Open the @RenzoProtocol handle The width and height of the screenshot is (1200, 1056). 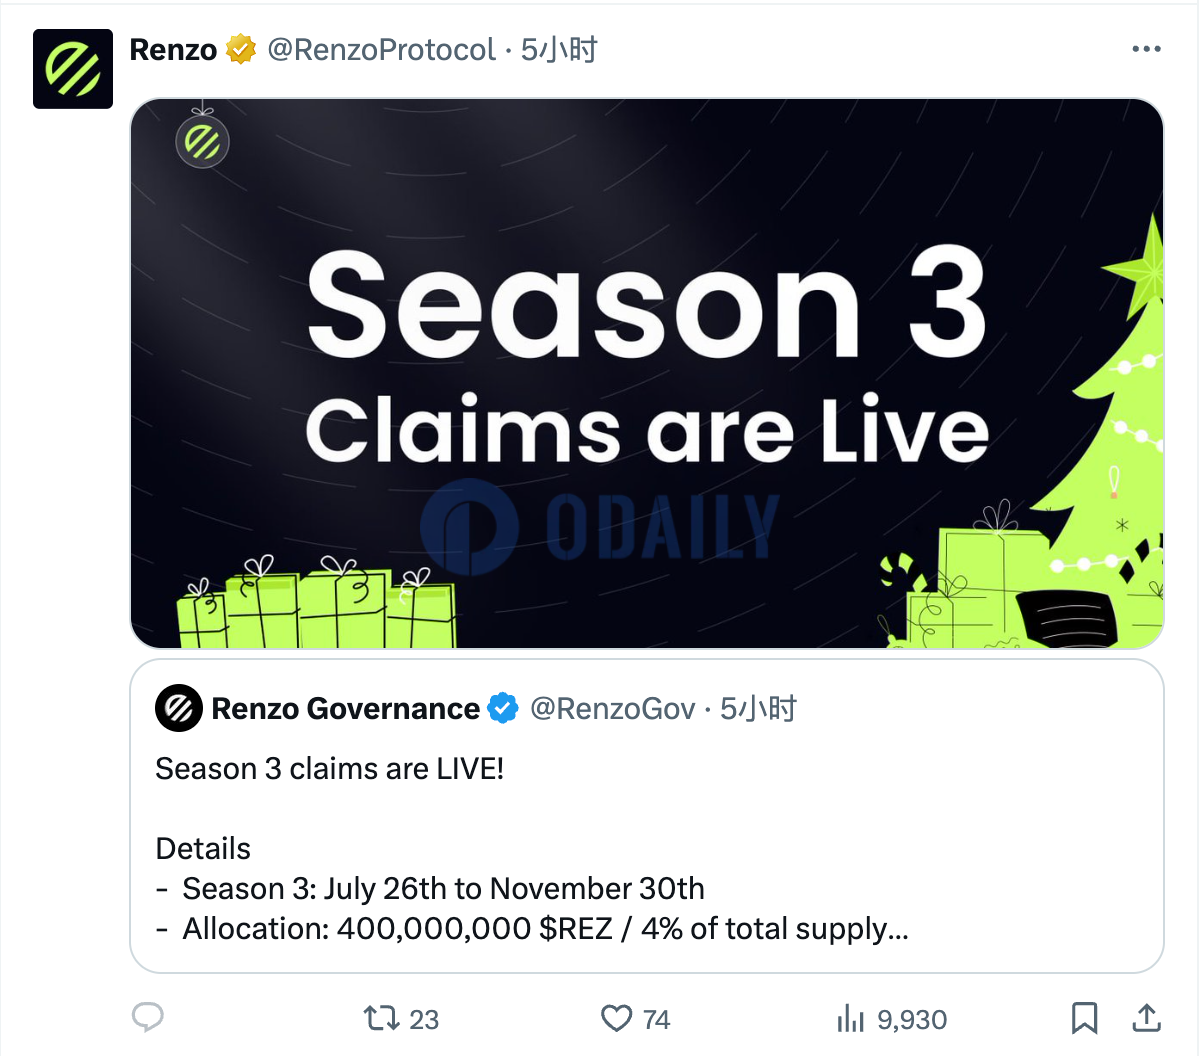pos(381,50)
